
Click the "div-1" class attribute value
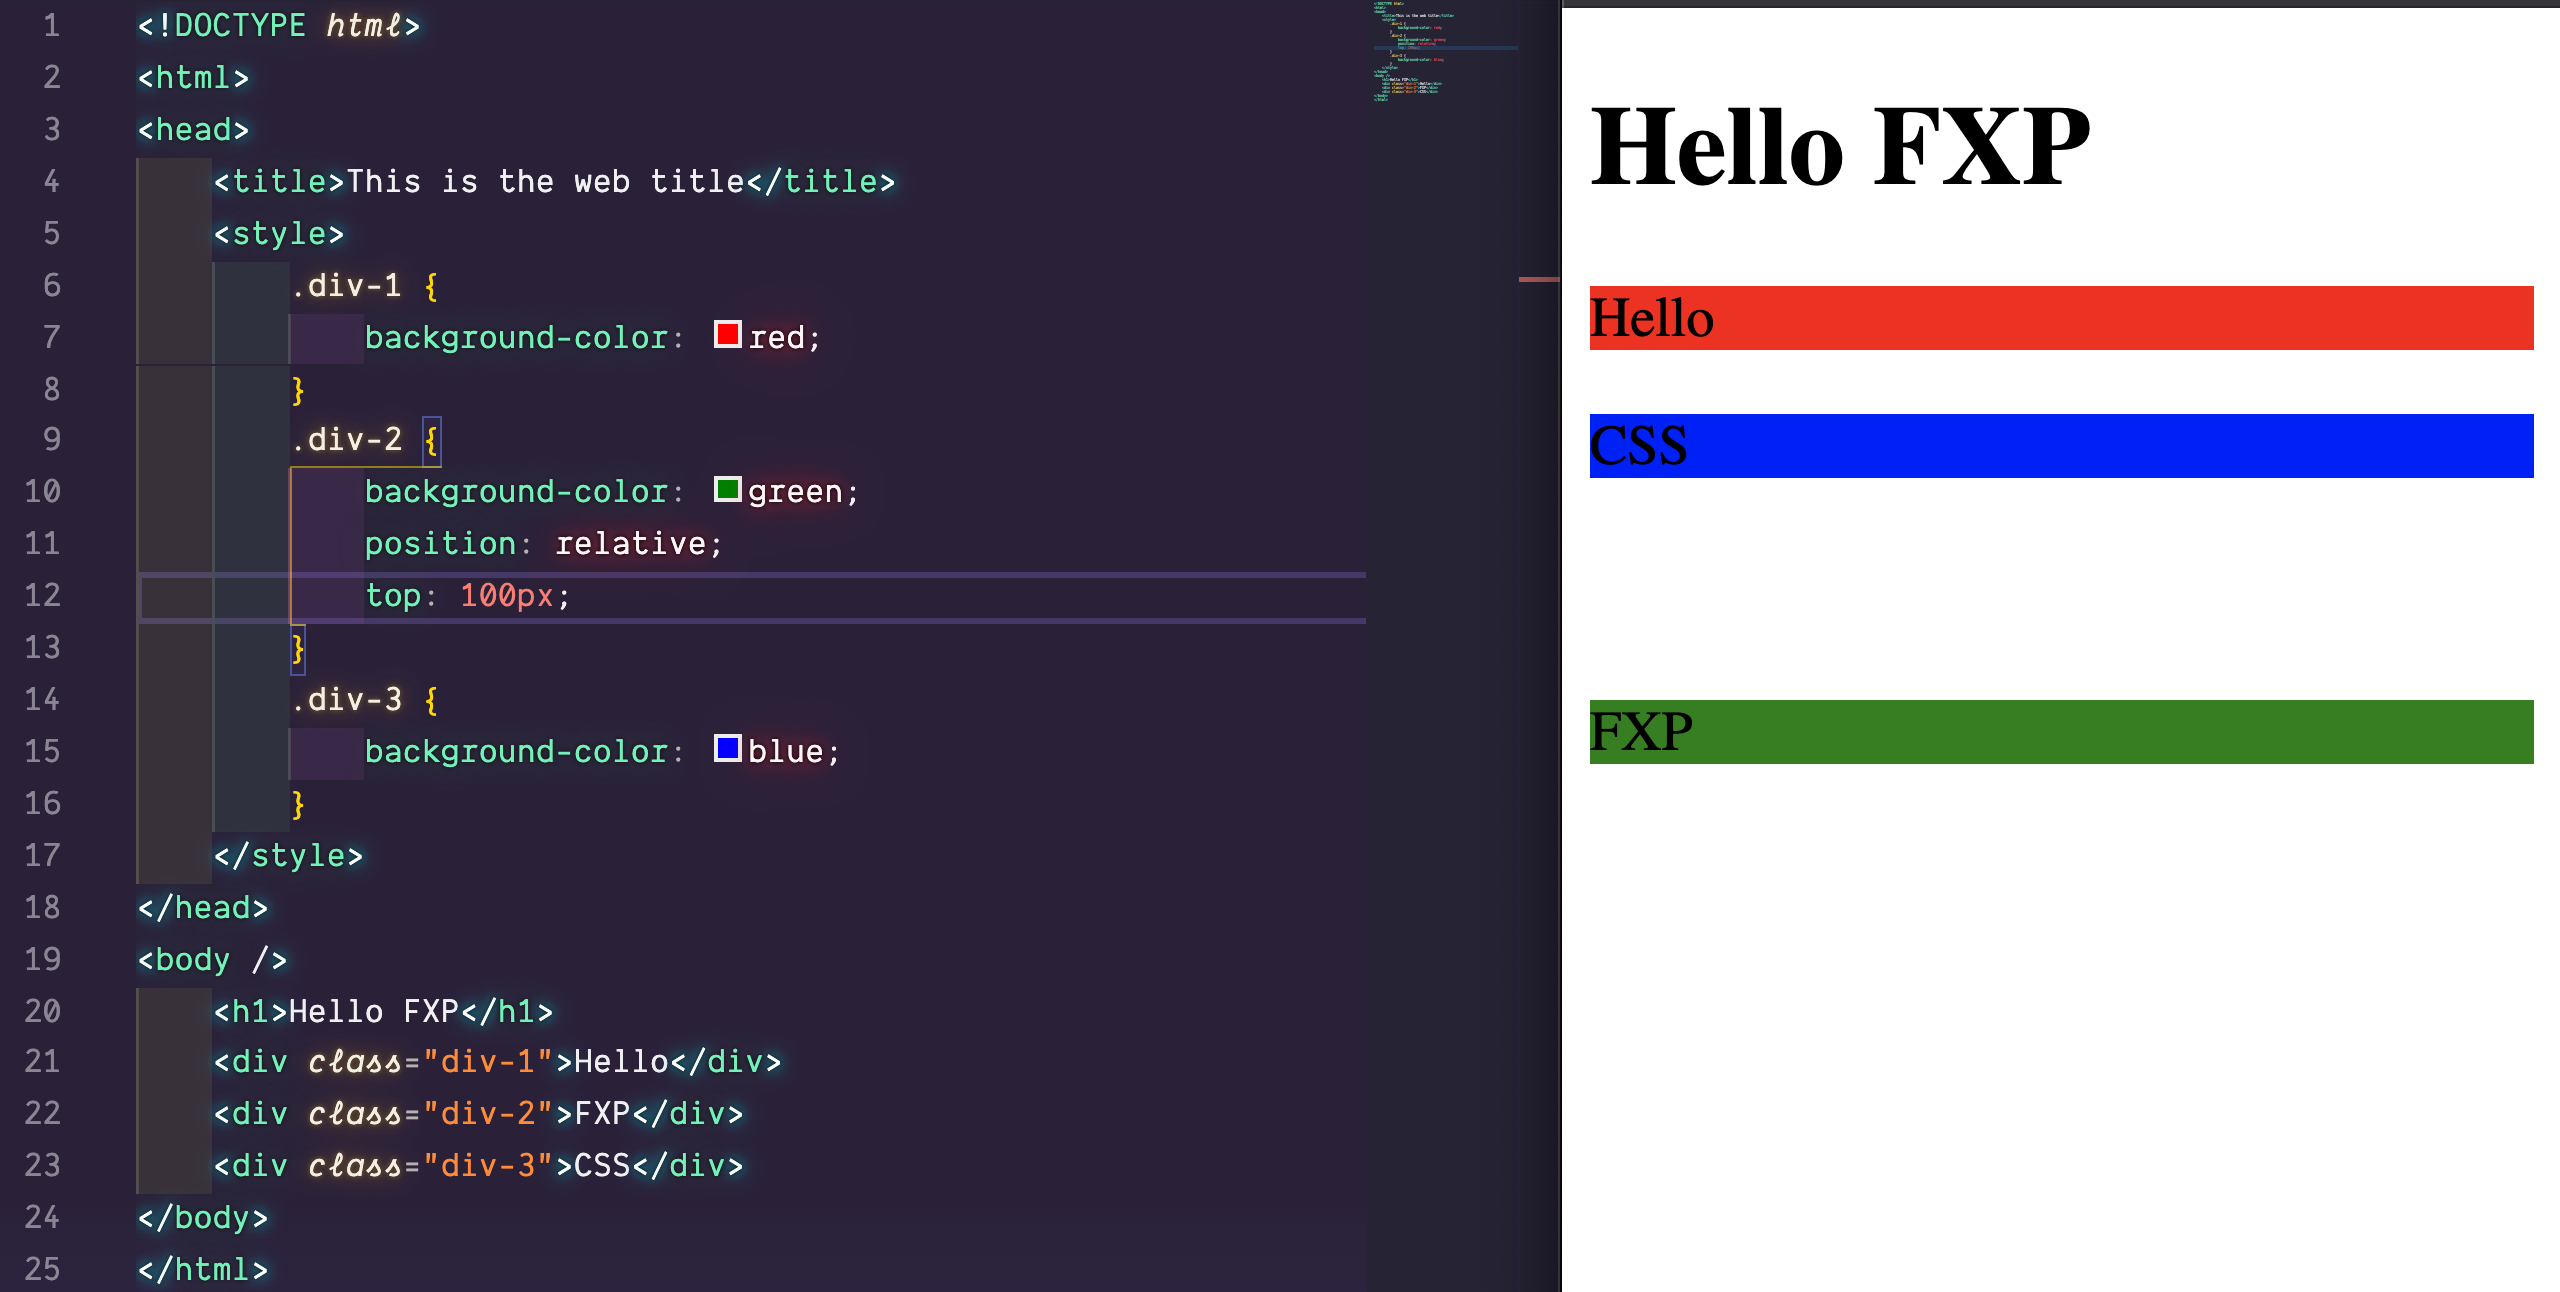coord(487,1062)
